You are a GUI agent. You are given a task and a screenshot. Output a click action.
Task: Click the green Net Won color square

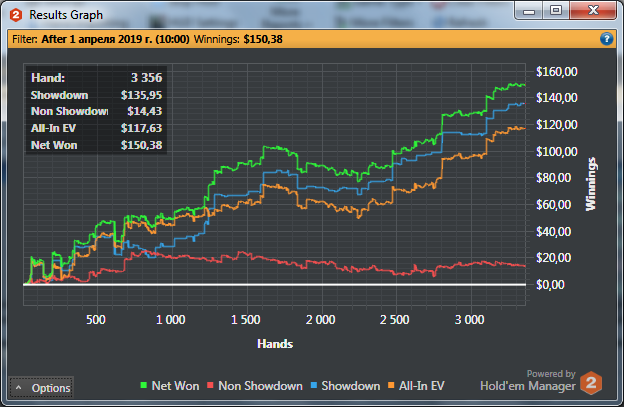click(144, 385)
